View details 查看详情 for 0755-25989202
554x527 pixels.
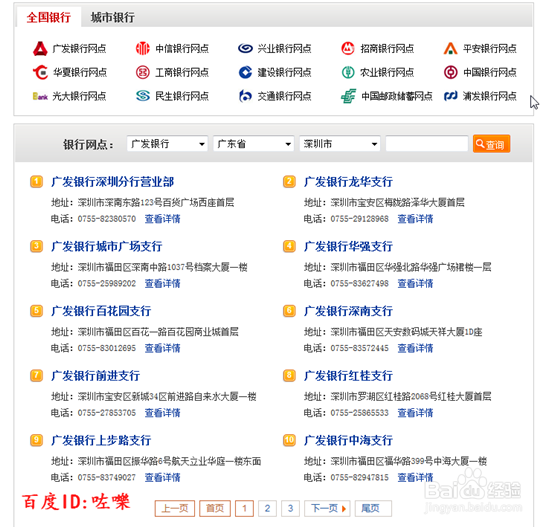pos(163,284)
